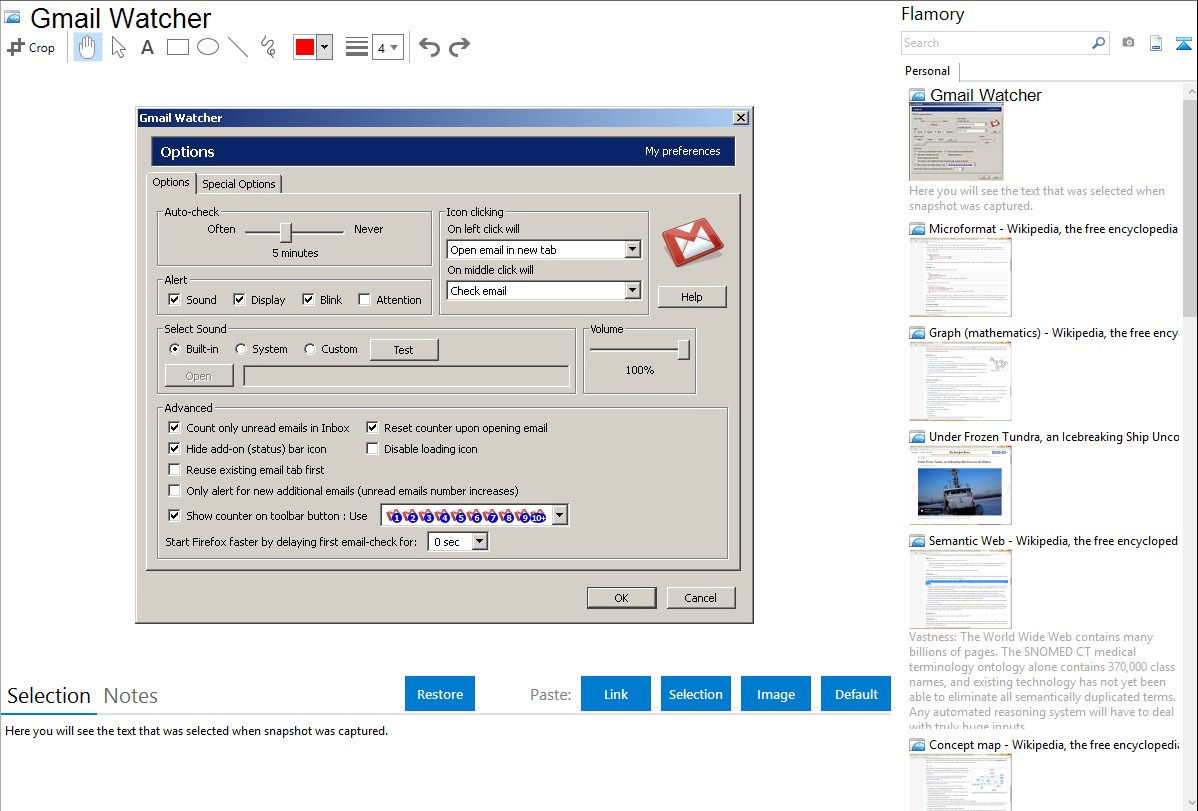Choose the text annotation tool
The height and width of the screenshot is (811, 1198).
coord(147,47)
